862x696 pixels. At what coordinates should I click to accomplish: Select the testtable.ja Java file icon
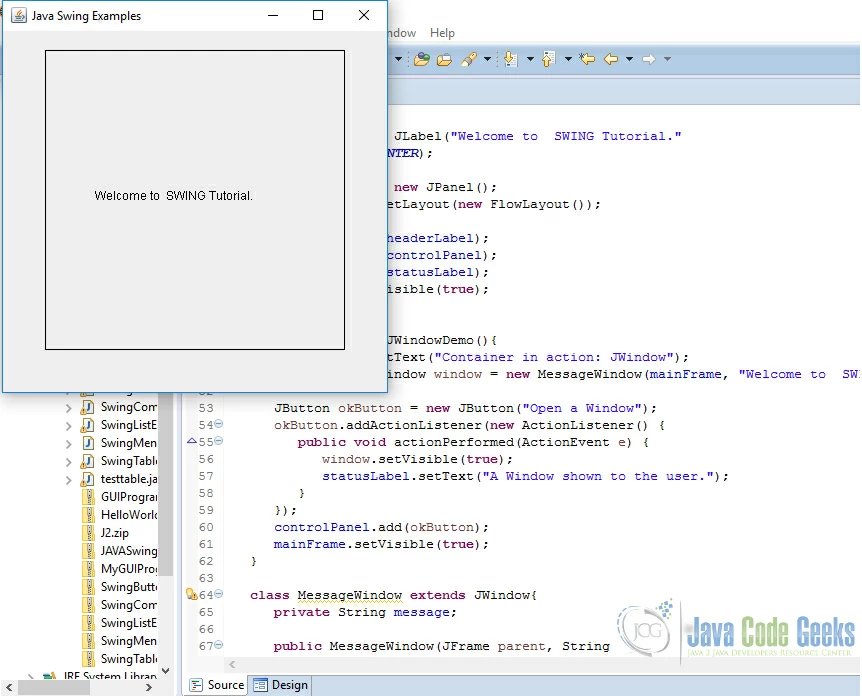pyautogui.click(x=87, y=479)
